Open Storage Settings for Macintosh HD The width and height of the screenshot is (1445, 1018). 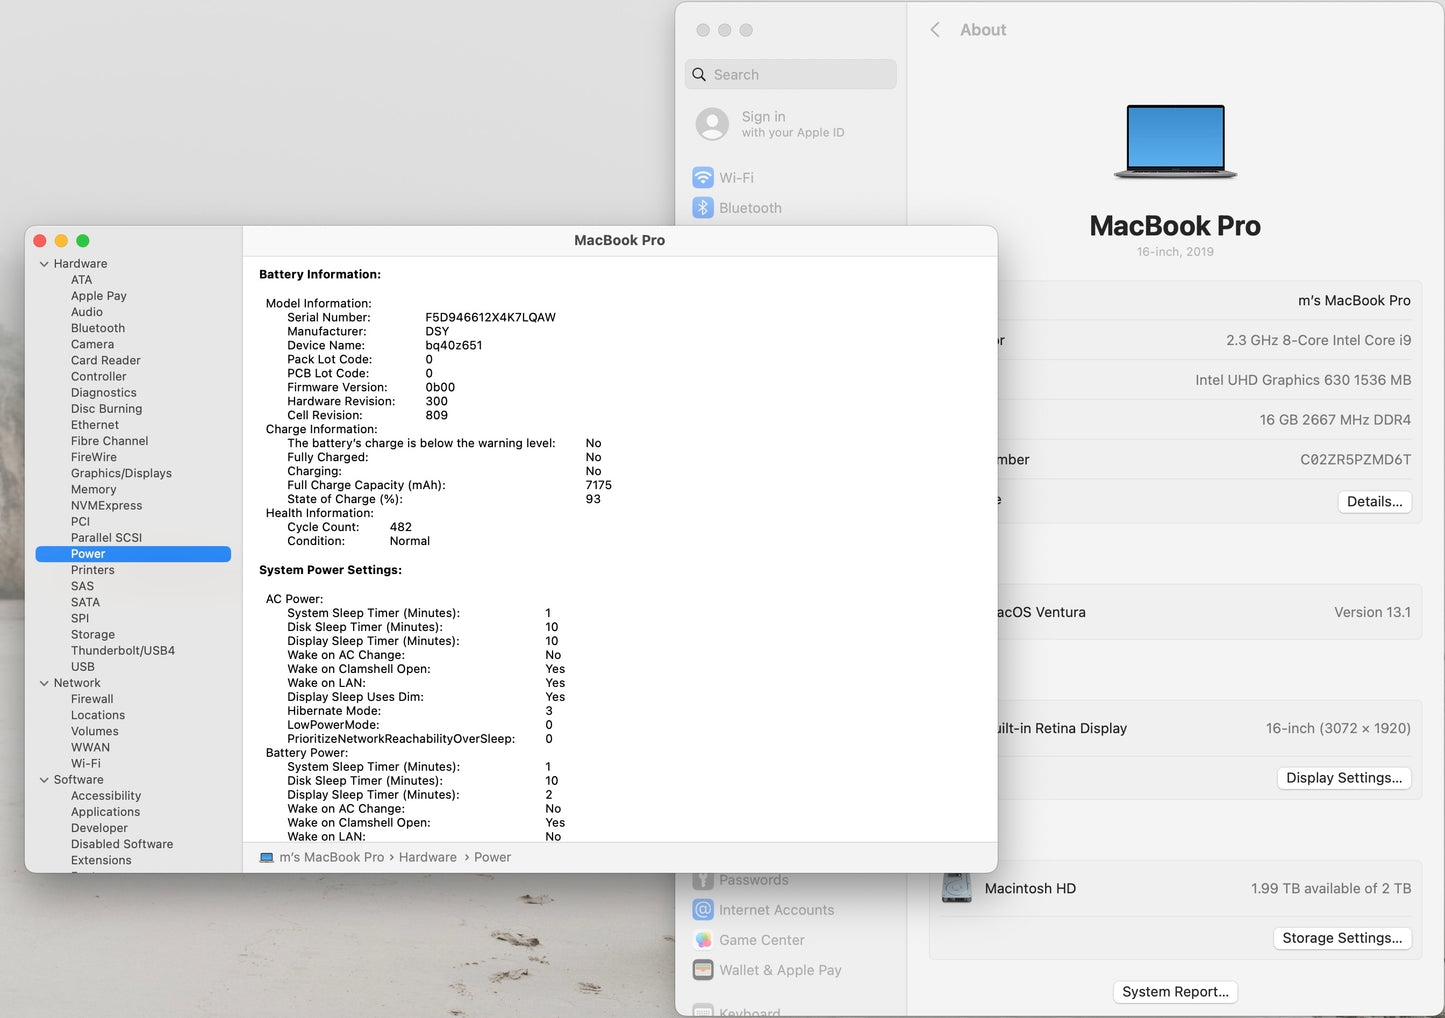pos(1342,937)
